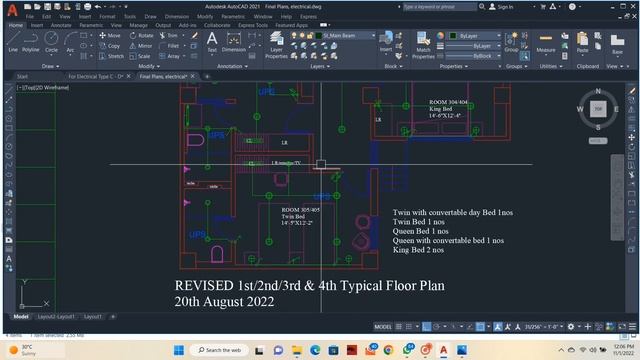Click the Copy tool in Modify panel

coord(110,46)
